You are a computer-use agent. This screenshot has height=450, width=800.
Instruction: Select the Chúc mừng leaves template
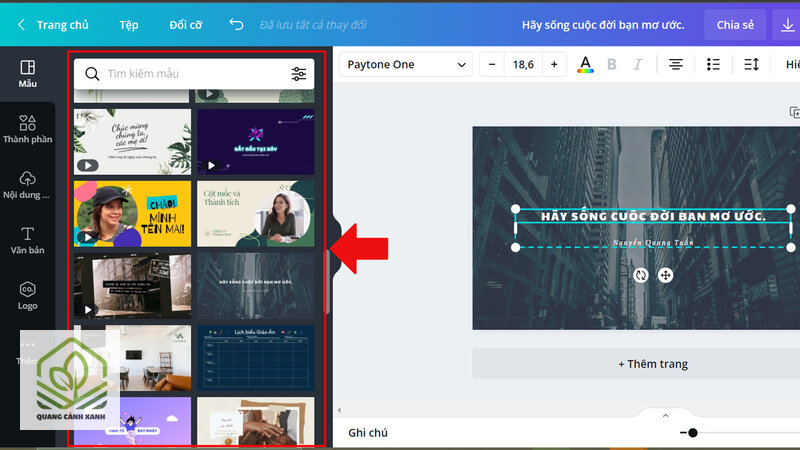[133, 142]
